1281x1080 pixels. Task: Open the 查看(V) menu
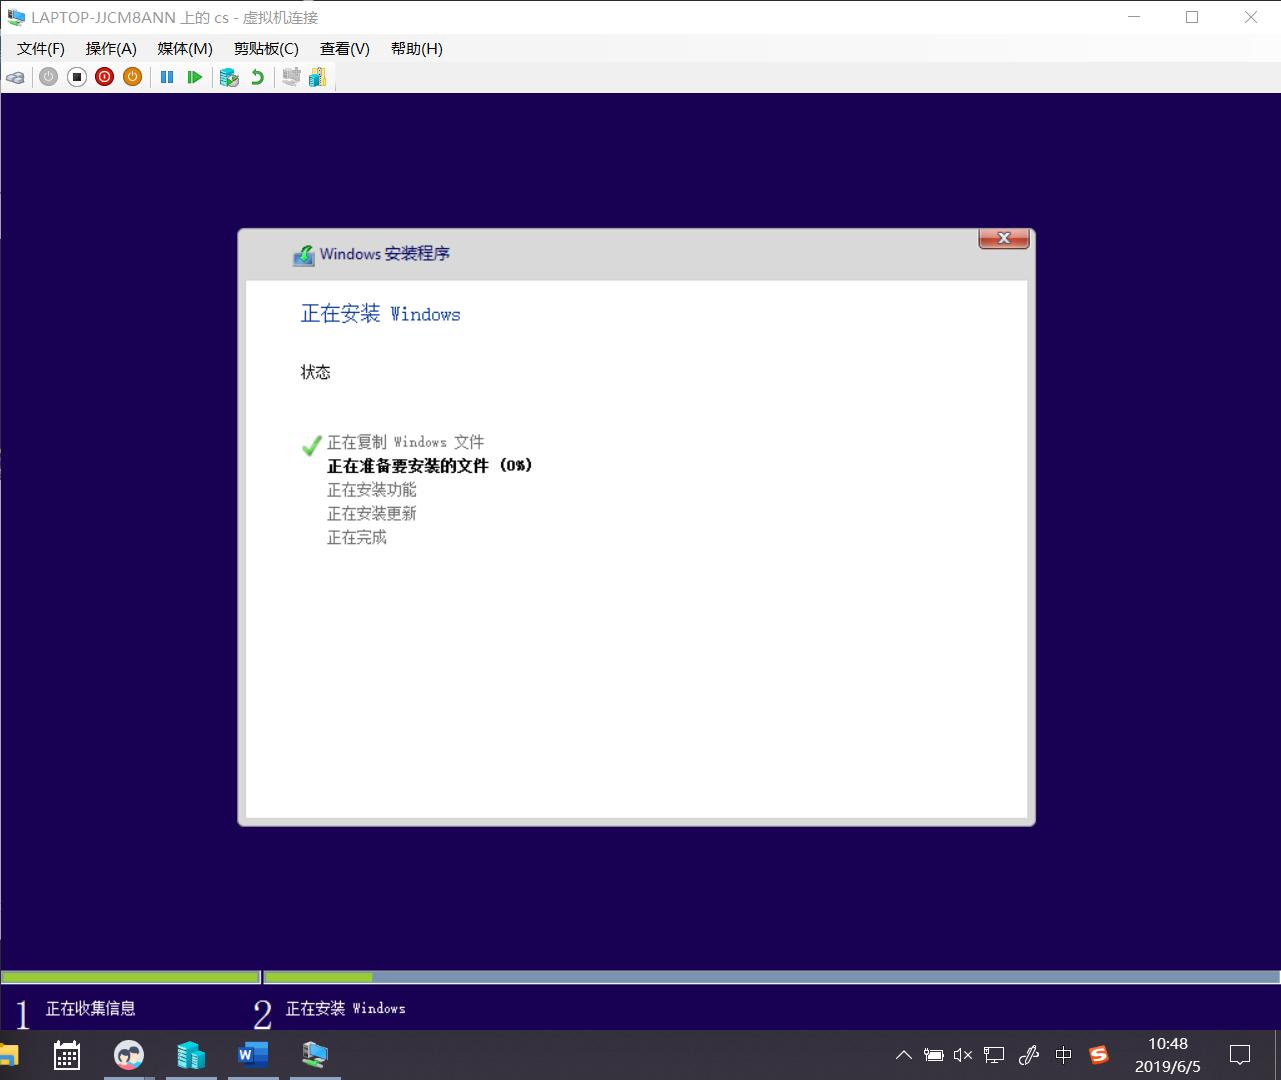click(x=345, y=49)
